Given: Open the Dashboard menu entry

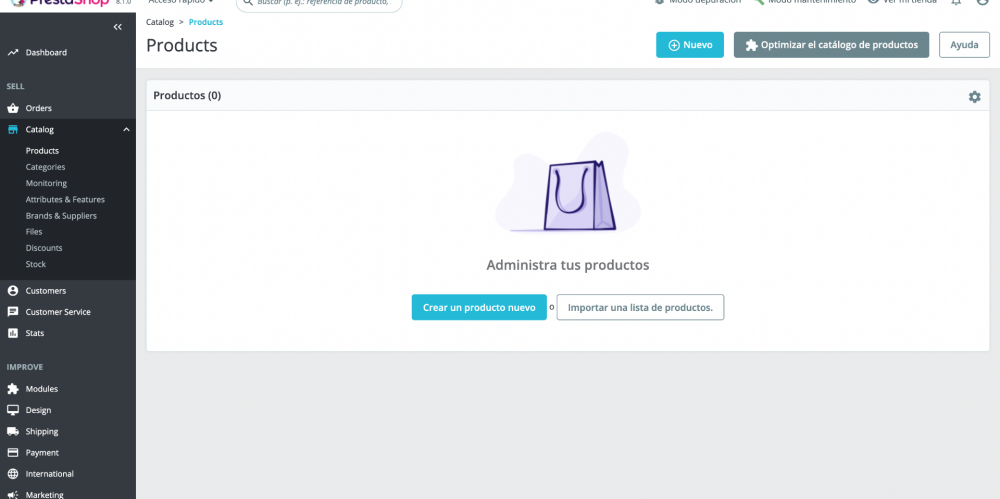Looking at the screenshot, I should point(46,52).
